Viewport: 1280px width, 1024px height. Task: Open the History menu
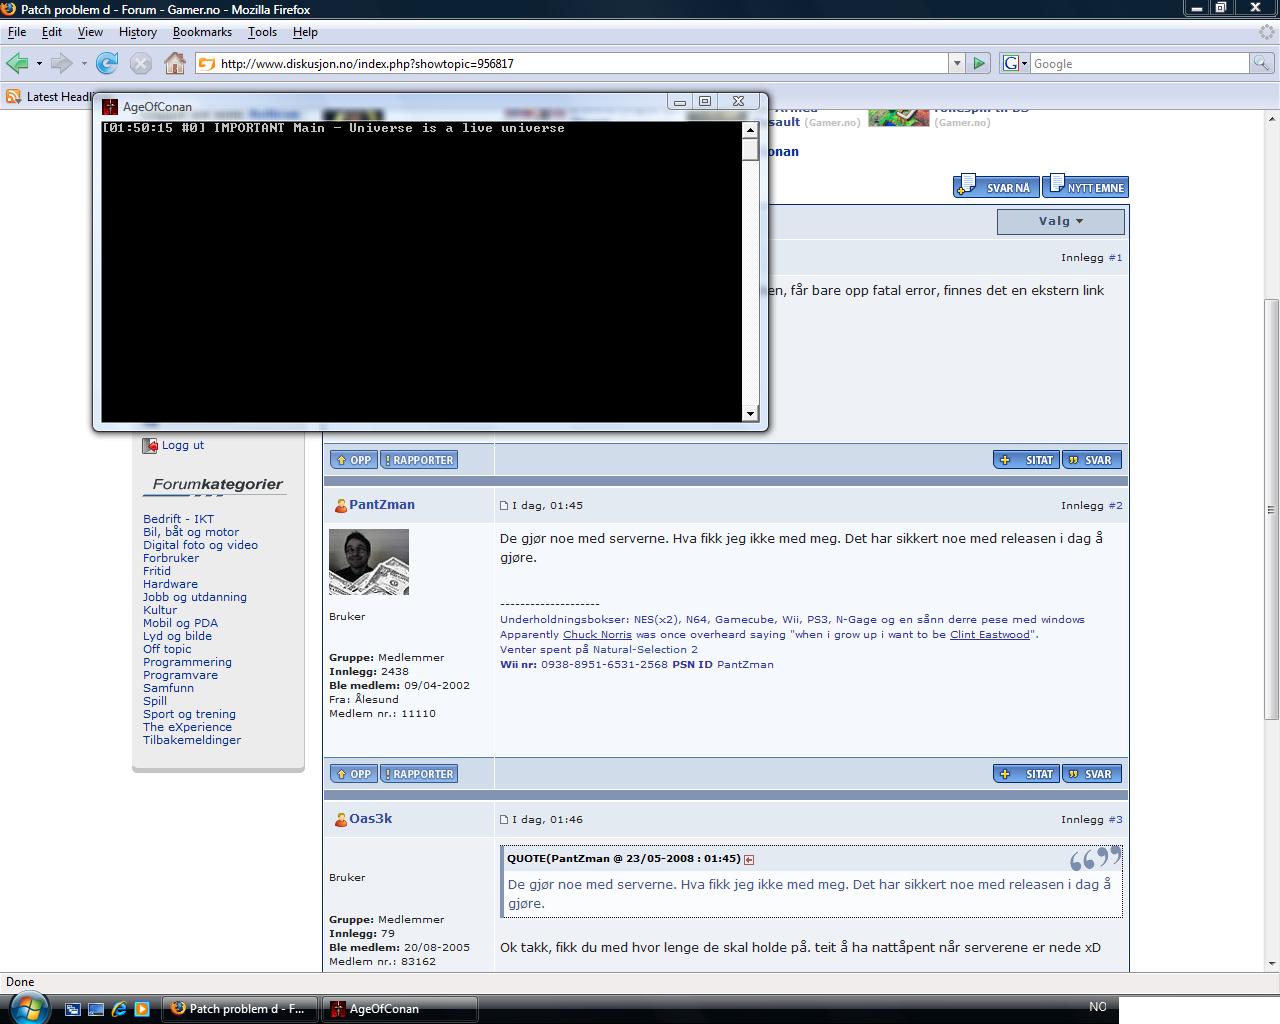tap(138, 32)
